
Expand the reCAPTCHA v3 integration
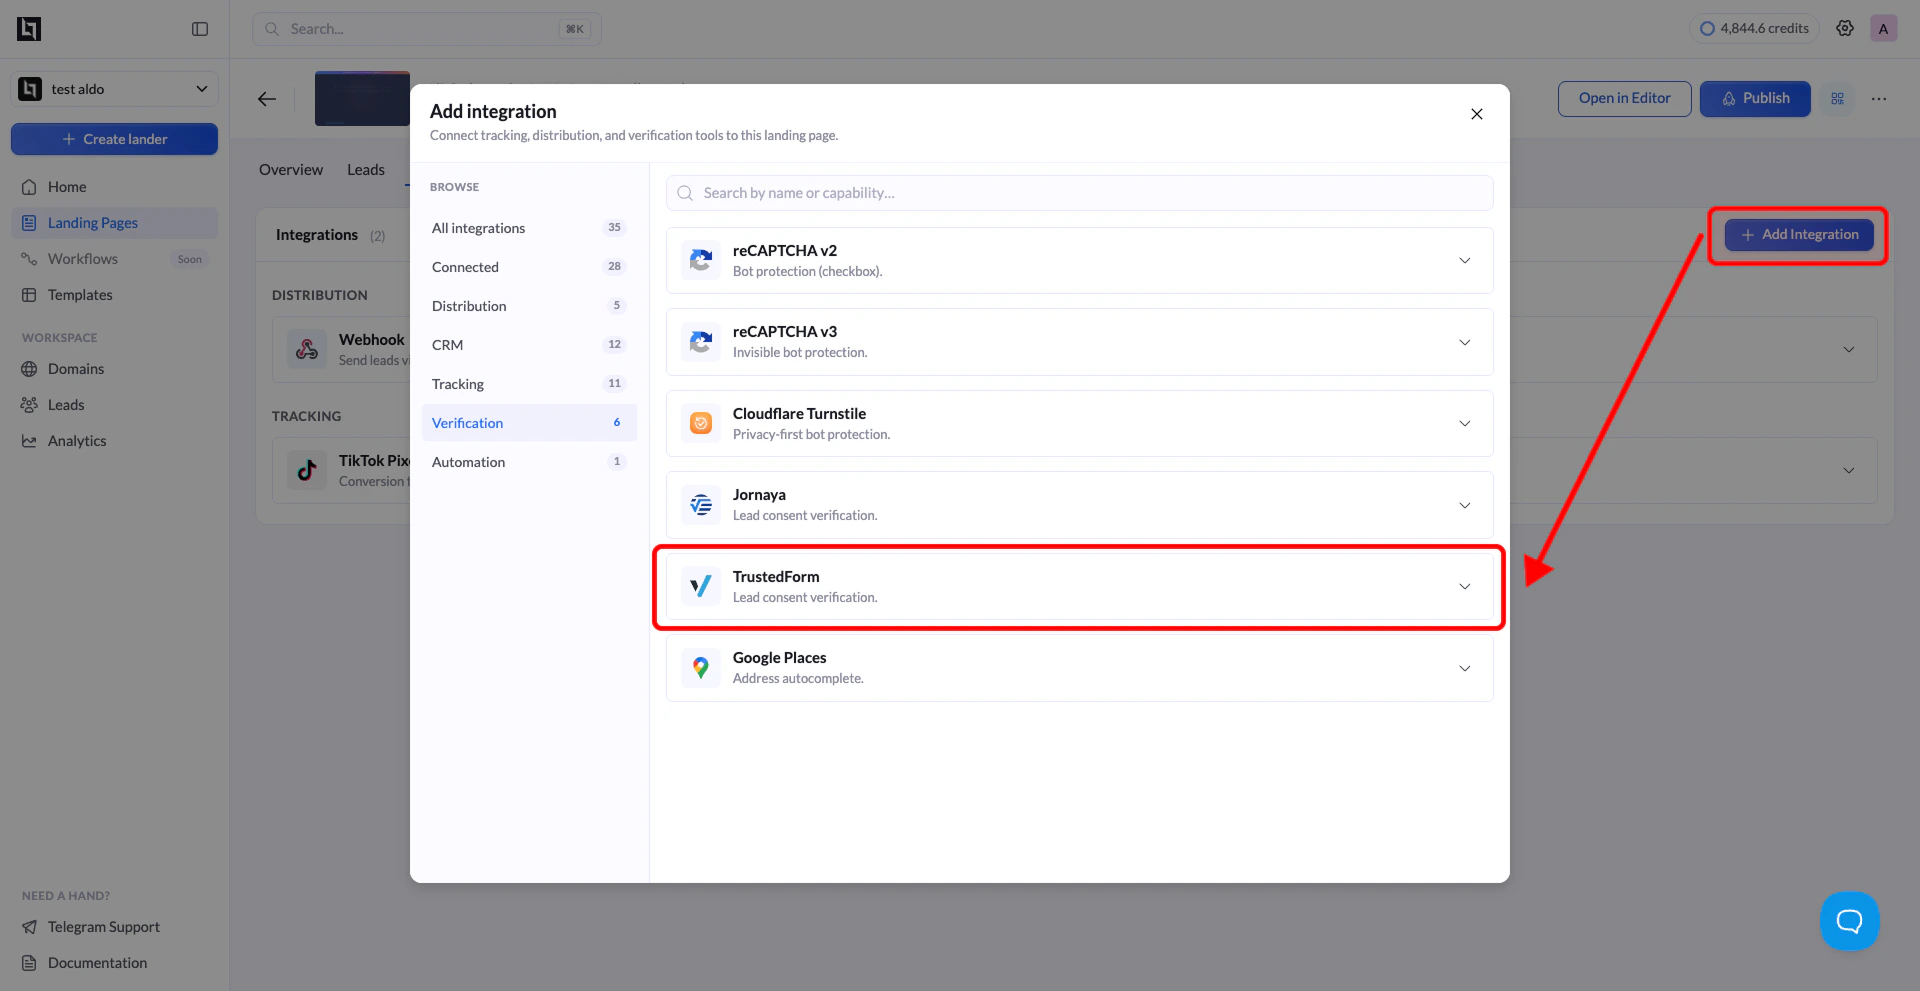[1465, 342]
